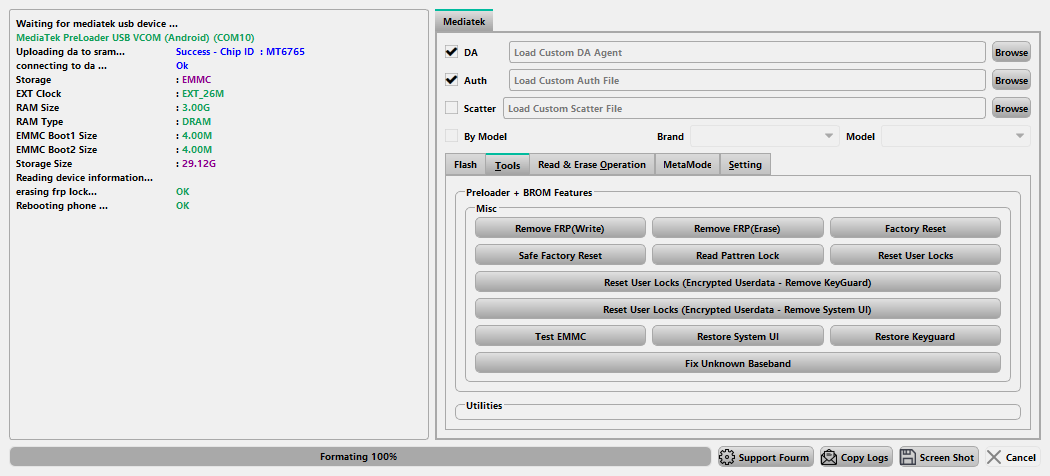Open the Model dropdown

pyautogui.click(x=956, y=136)
